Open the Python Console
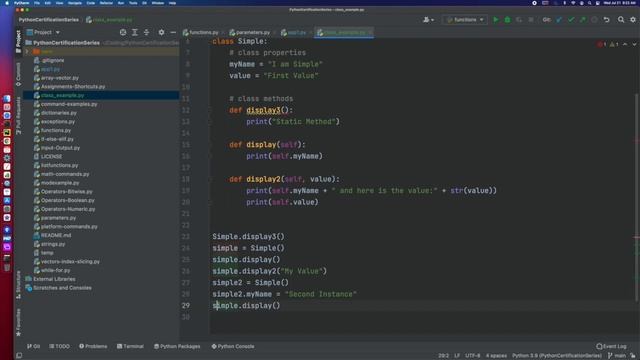The width and height of the screenshot is (640, 360). [x=233, y=346]
